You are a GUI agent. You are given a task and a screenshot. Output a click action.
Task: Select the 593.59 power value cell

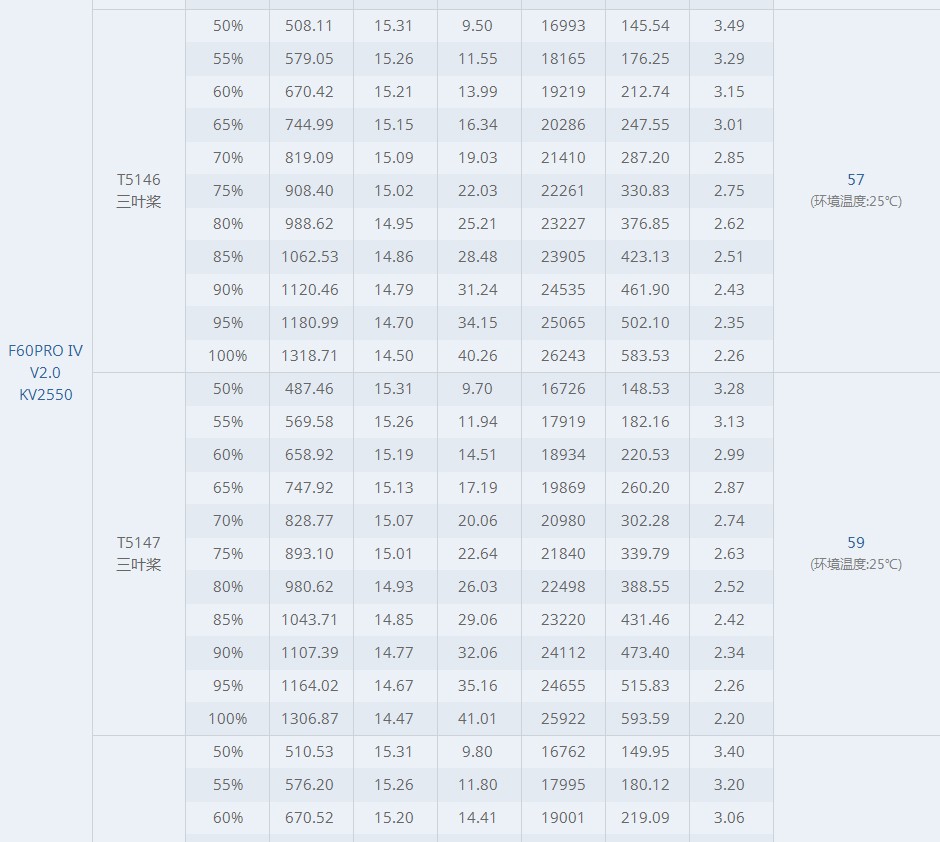click(645, 719)
